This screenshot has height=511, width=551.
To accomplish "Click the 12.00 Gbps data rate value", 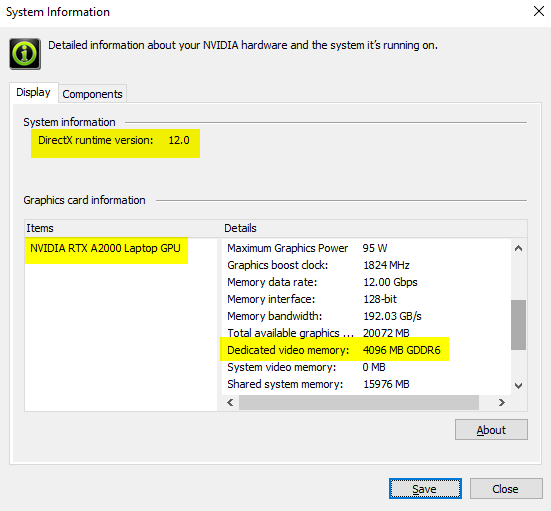I will click(390, 282).
